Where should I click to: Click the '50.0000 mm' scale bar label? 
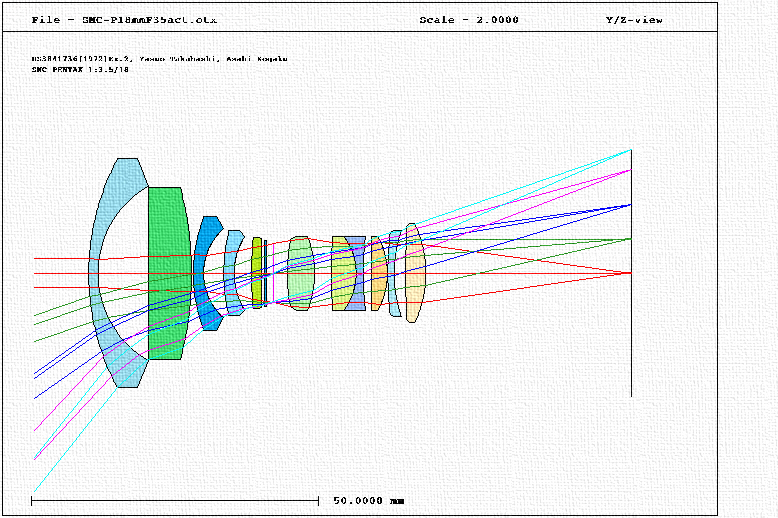pyautogui.click(x=368, y=501)
